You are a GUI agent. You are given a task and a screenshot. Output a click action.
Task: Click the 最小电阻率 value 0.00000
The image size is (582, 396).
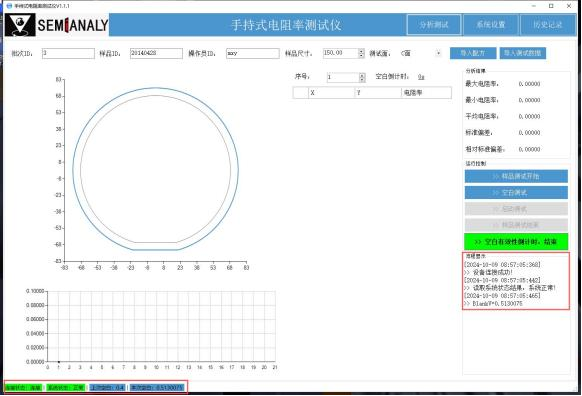[x=529, y=100]
